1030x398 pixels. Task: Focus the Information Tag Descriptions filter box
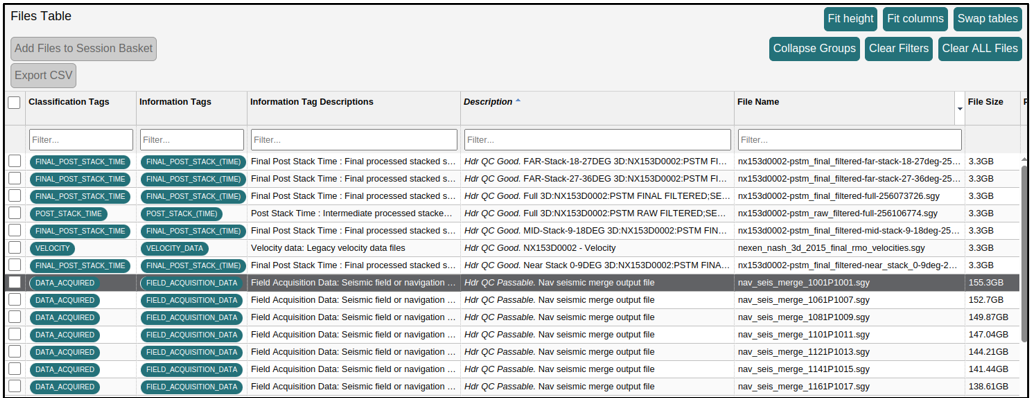(x=354, y=139)
